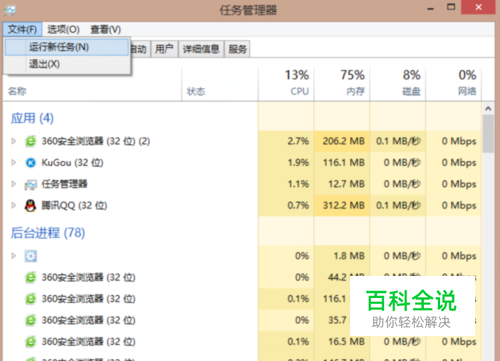Click the unnamed gear process icon
The image size is (500, 361).
pyautogui.click(x=31, y=256)
